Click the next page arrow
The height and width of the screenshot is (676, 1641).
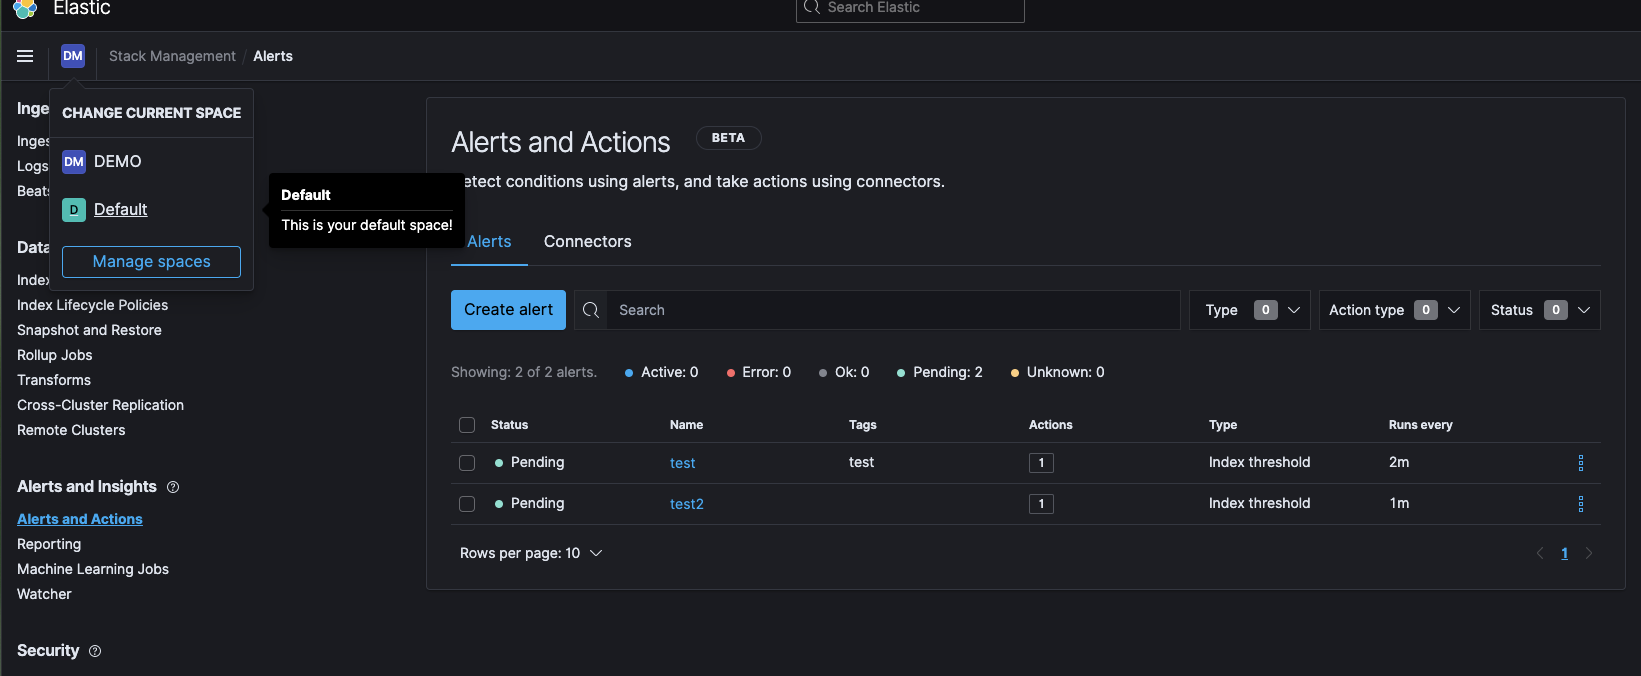click(1589, 553)
